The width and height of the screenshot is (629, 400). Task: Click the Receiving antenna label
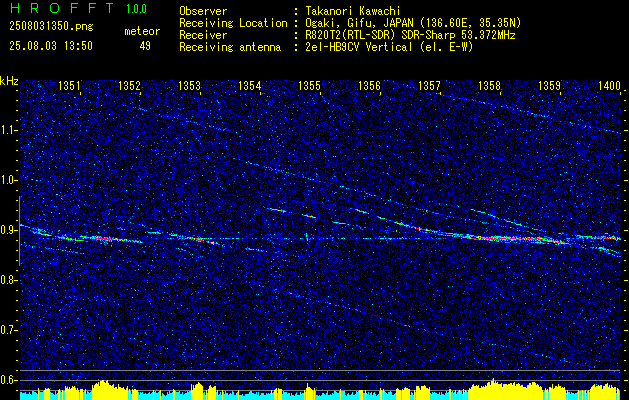click(230, 47)
